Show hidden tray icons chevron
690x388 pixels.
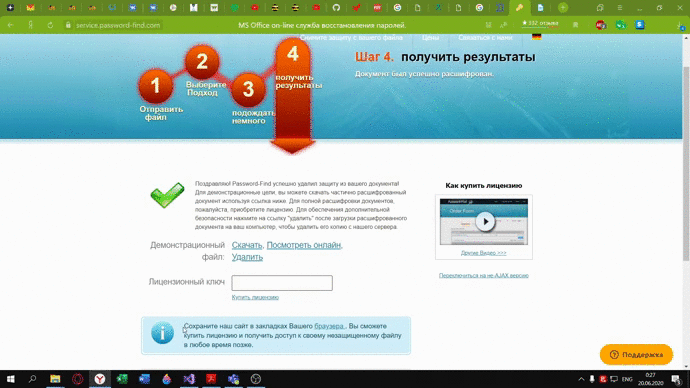pyautogui.click(x=581, y=379)
